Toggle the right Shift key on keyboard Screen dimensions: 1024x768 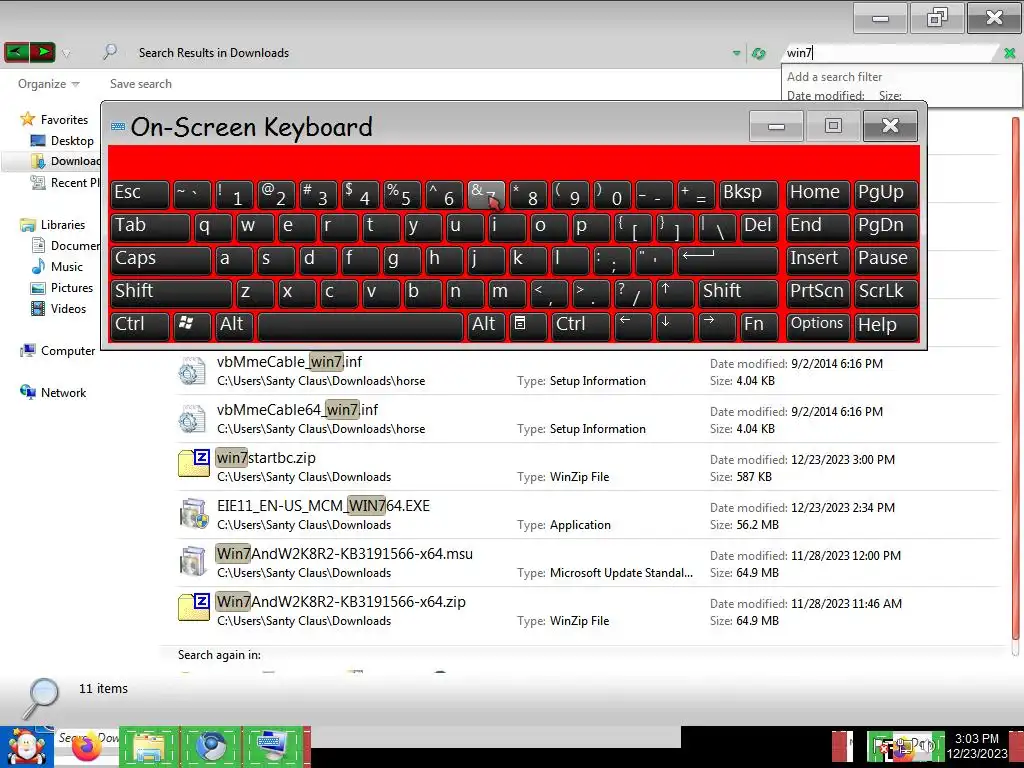coord(739,292)
